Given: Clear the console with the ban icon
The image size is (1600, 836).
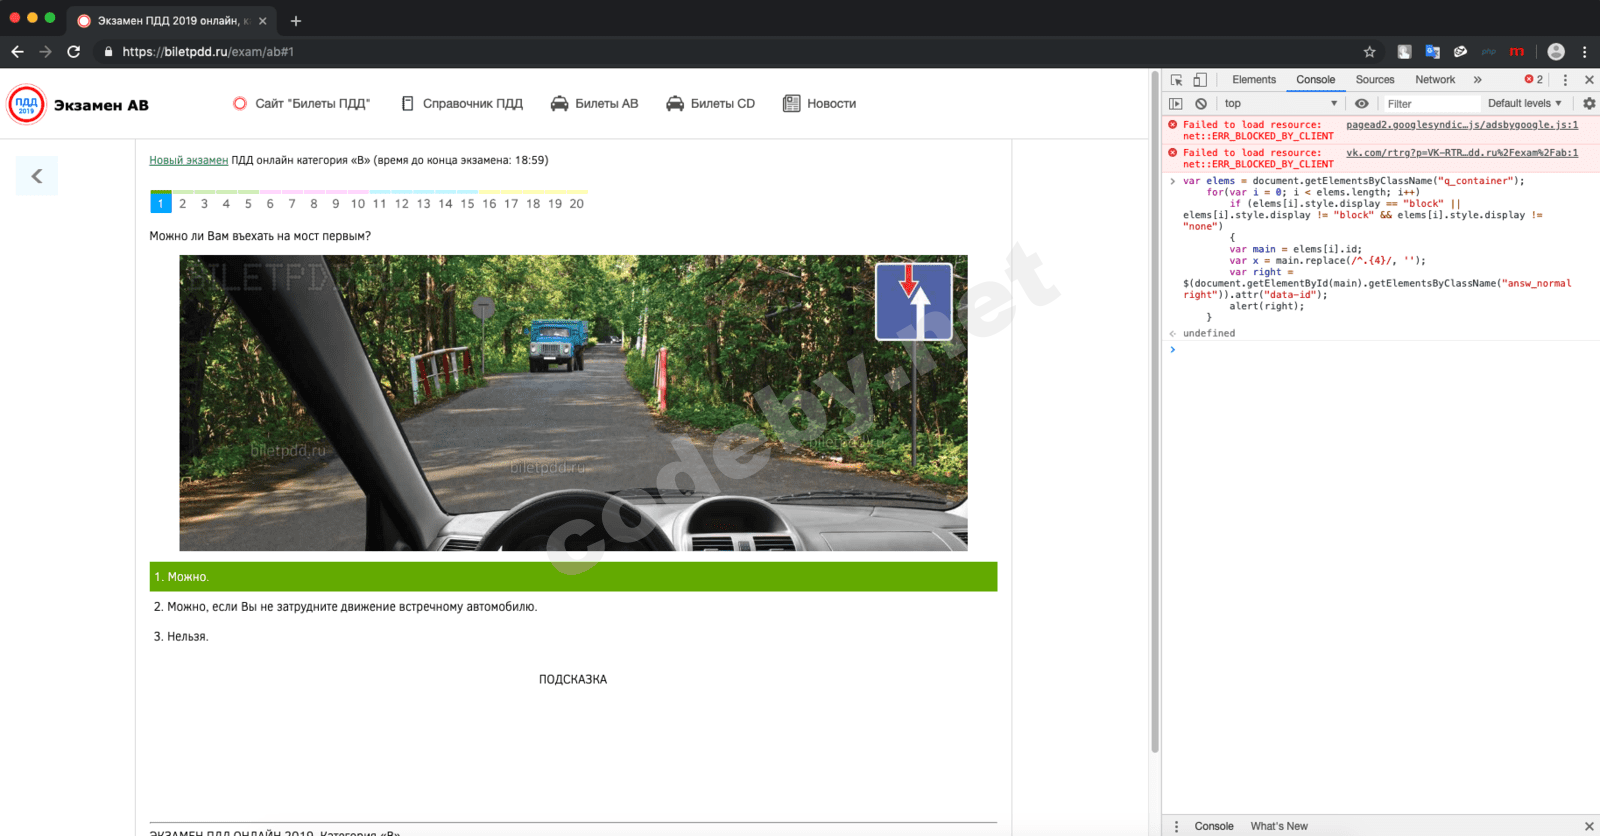Looking at the screenshot, I should click(1201, 104).
